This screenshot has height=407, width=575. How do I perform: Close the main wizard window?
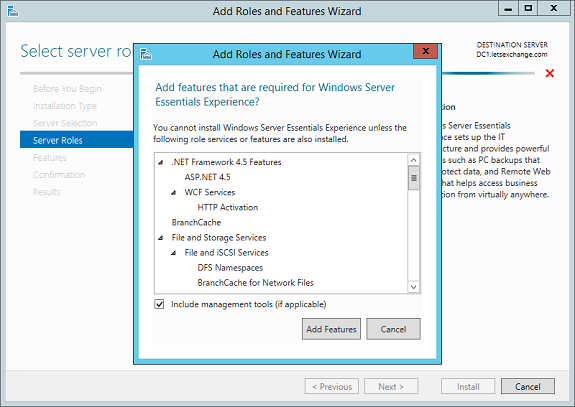[554, 8]
